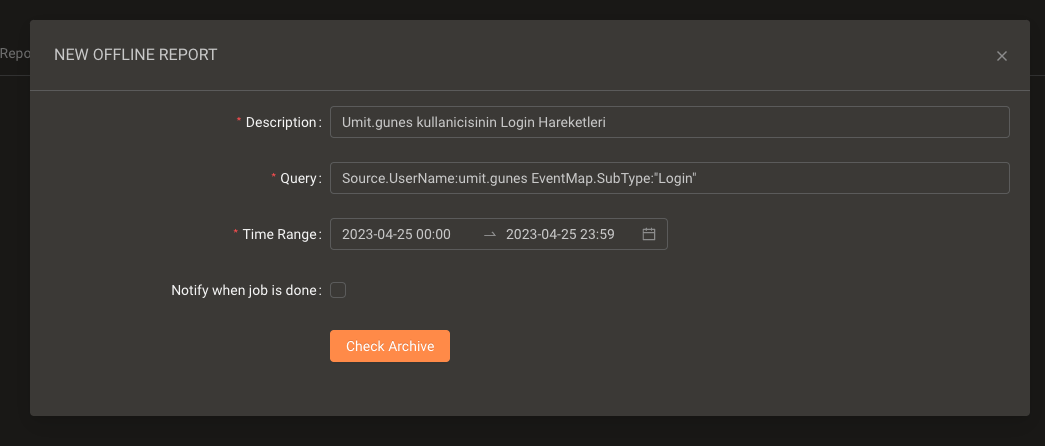Close the New Offline Report dialog
This screenshot has height=446, width=1045.
click(x=1002, y=56)
